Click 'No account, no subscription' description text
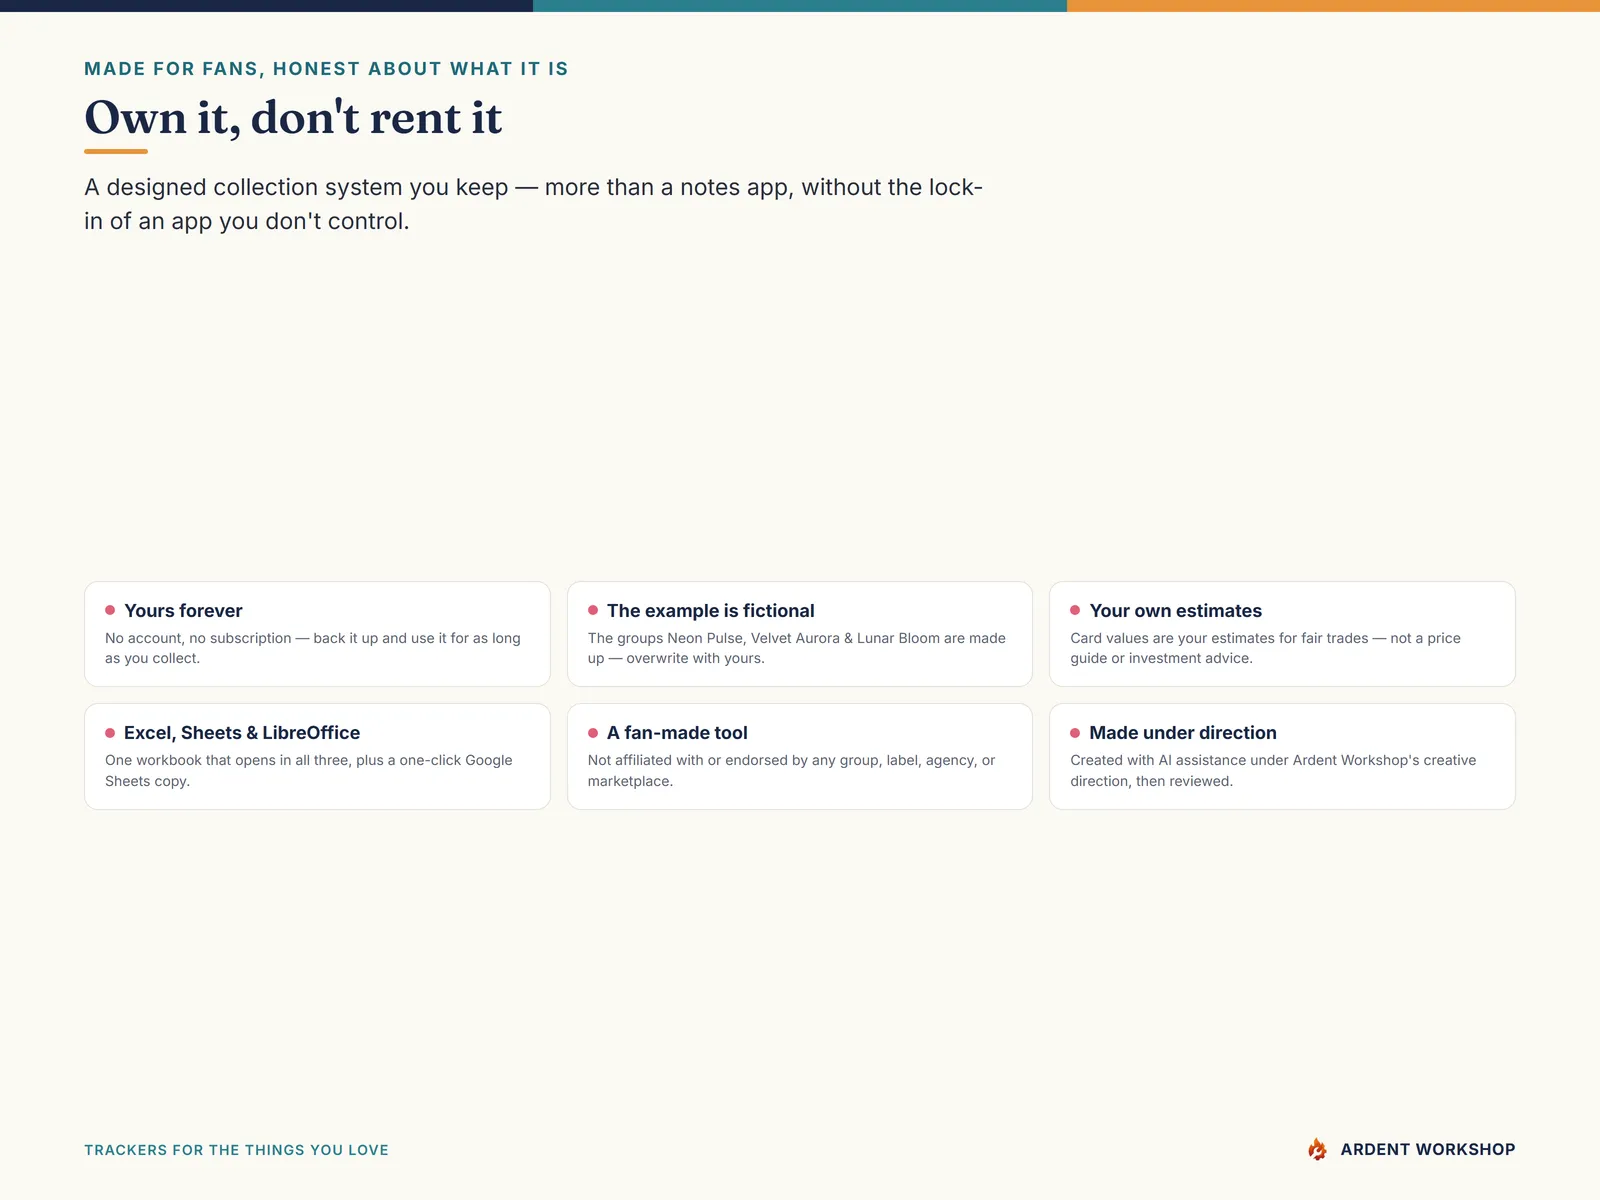This screenshot has width=1600, height=1200. pyautogui.click(x=313, y=648)
